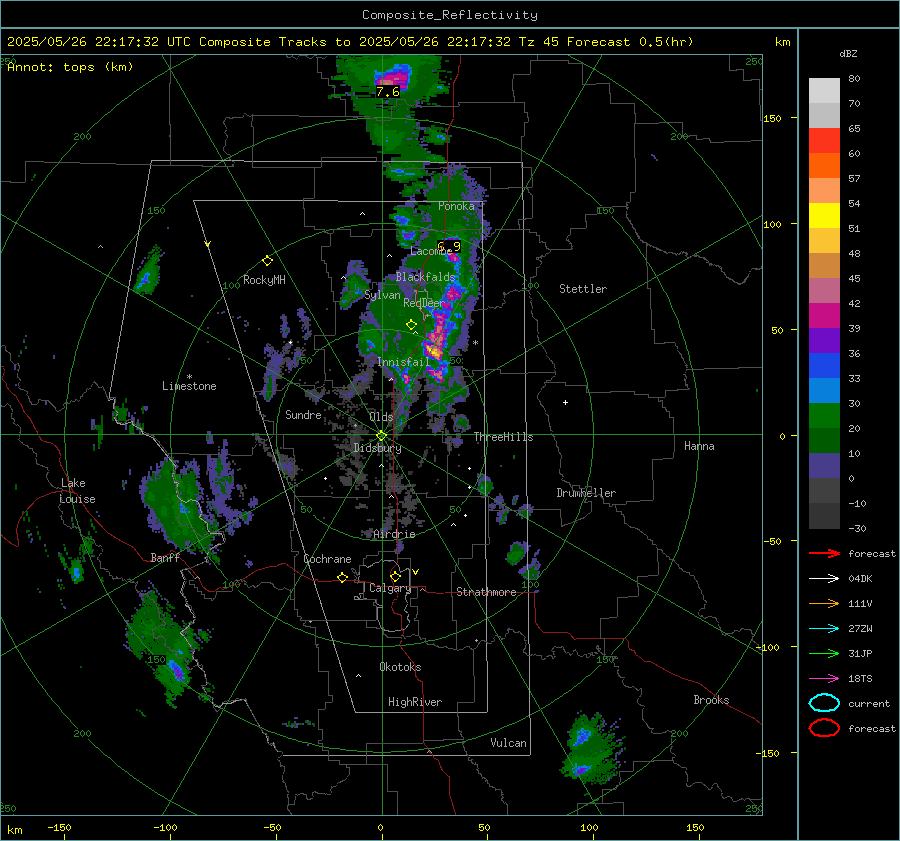Click the Ponoka city label
The height and width of the screenshot is (841, 900).
456,206
